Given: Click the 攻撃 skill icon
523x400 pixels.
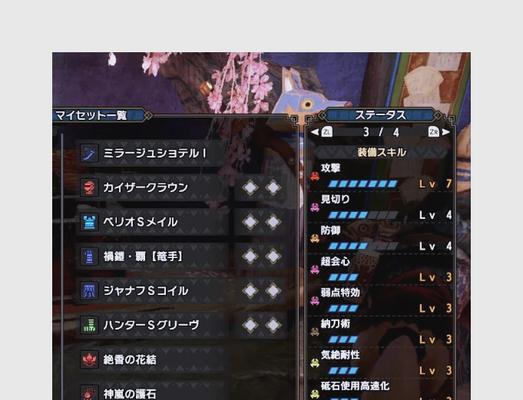Looking at the screenshot, I should (315, 176).
